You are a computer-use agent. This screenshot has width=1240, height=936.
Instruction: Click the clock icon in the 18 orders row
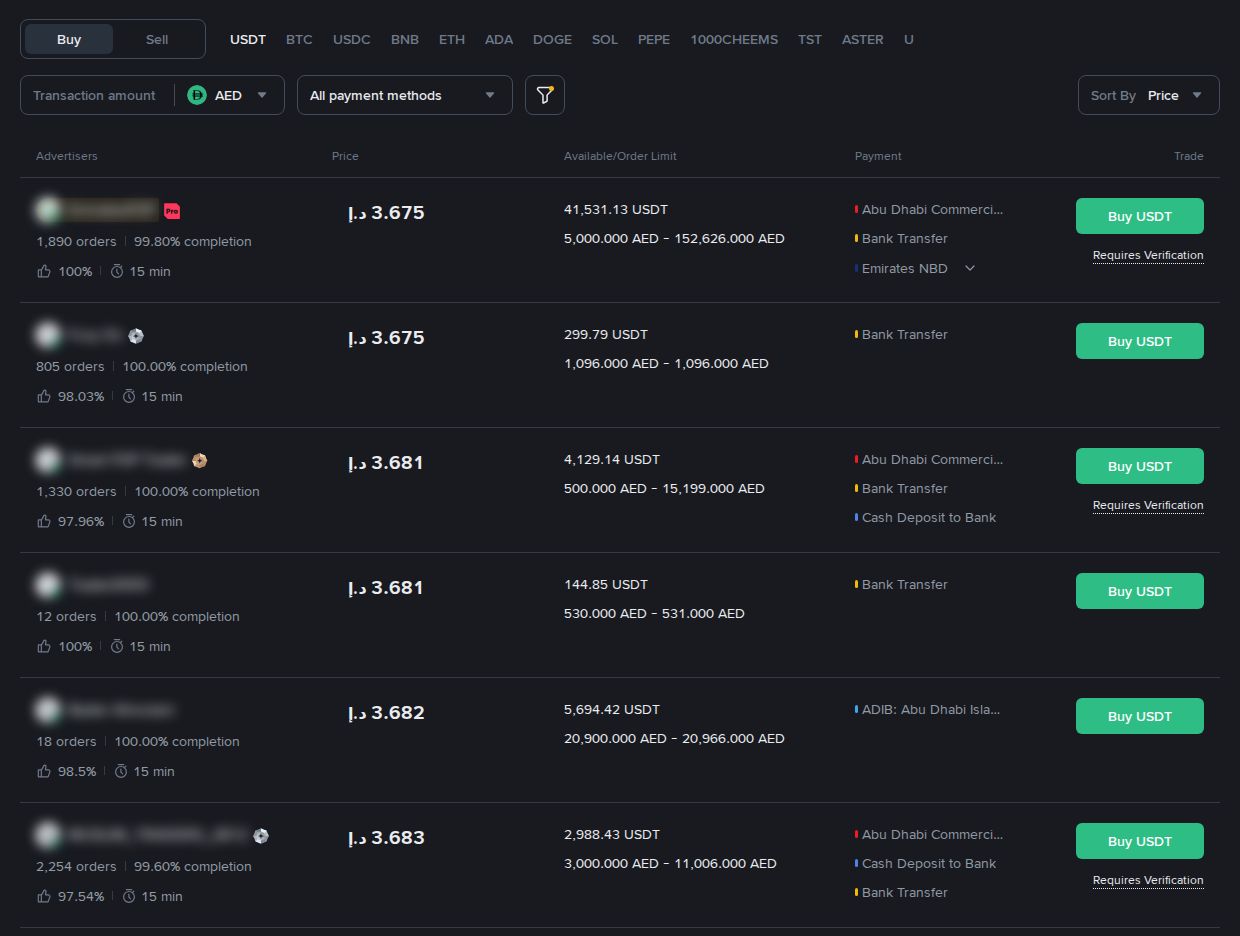(121, 771)
